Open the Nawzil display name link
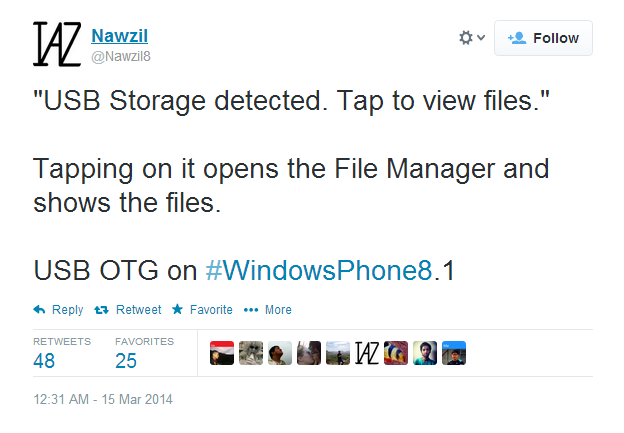Image resolution: width=624 pixels, height=433 pixels. [x=120, y=36]
